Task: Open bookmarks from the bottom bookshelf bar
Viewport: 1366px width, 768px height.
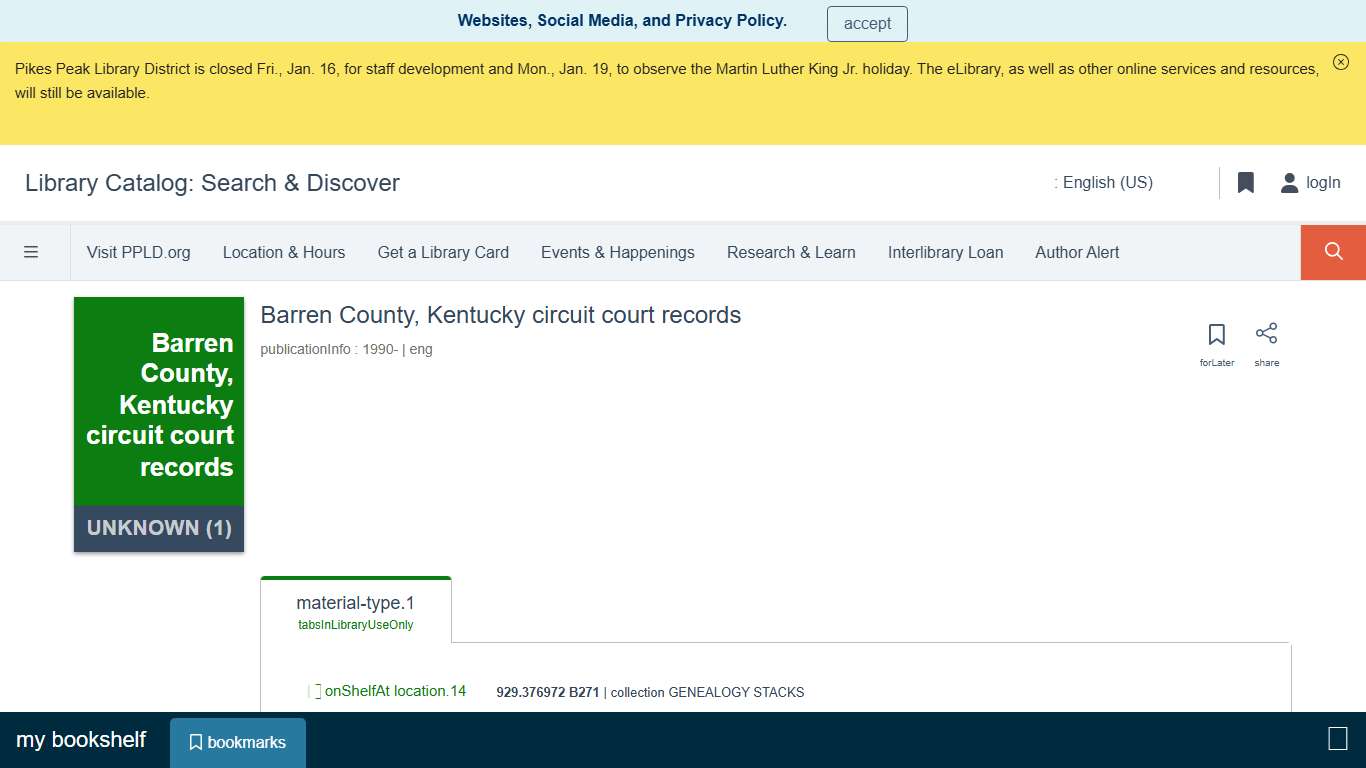Action: tap(237, 741)
